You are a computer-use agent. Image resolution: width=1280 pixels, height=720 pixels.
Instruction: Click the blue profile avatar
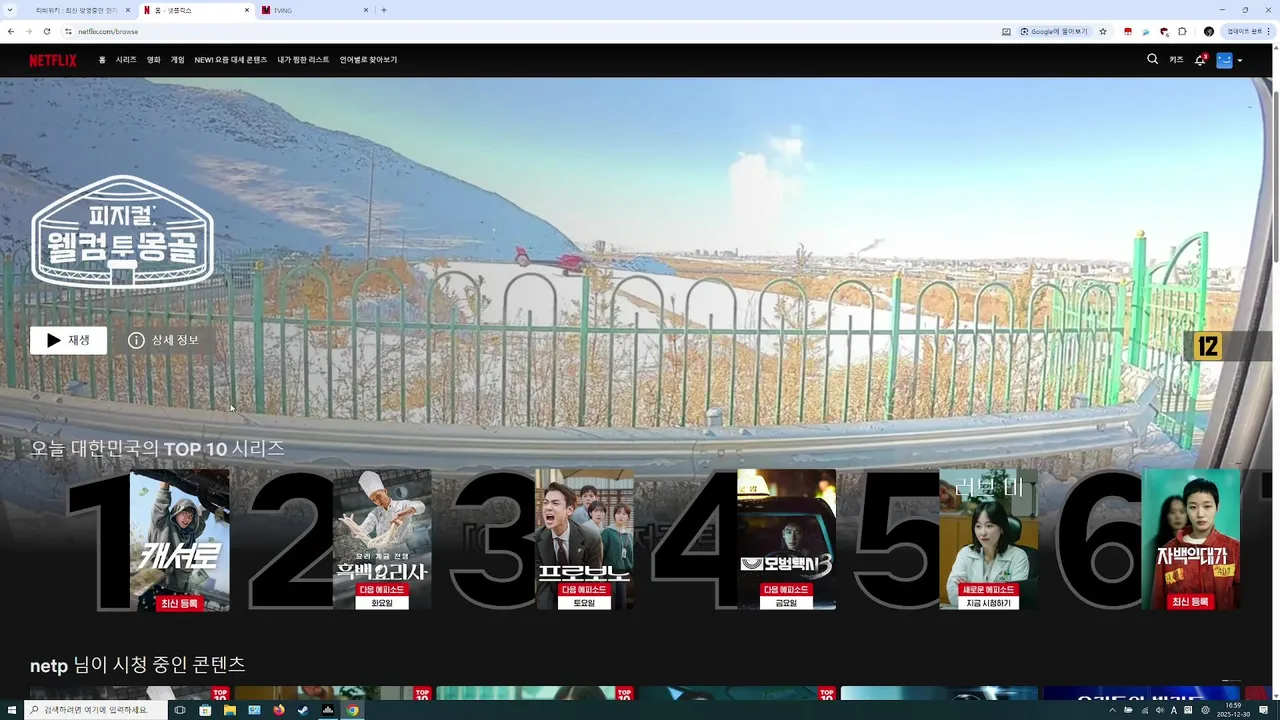tap(1224, 60)
